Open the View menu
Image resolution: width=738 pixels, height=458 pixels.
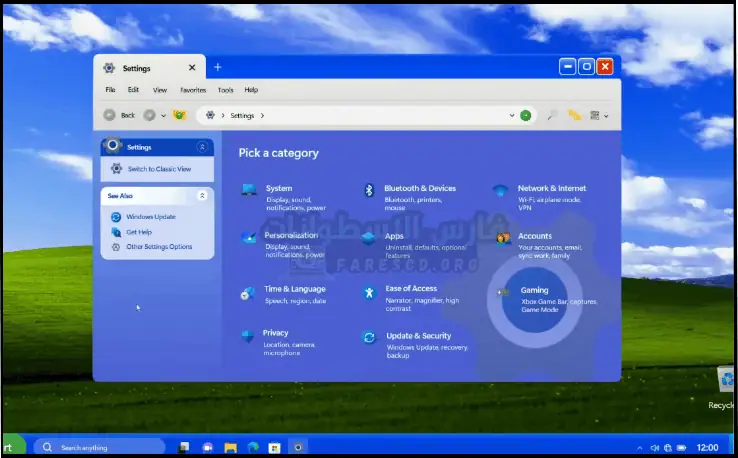point(160,89)
